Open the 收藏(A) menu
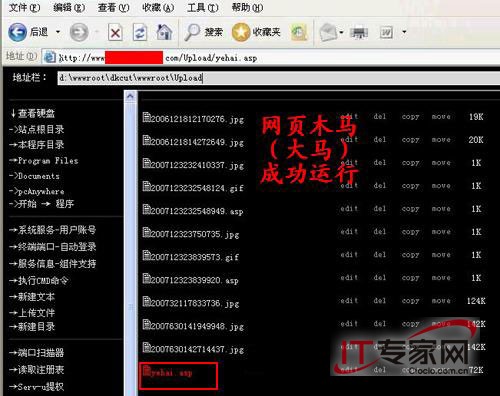500x396 pixels. click(158, 7)
